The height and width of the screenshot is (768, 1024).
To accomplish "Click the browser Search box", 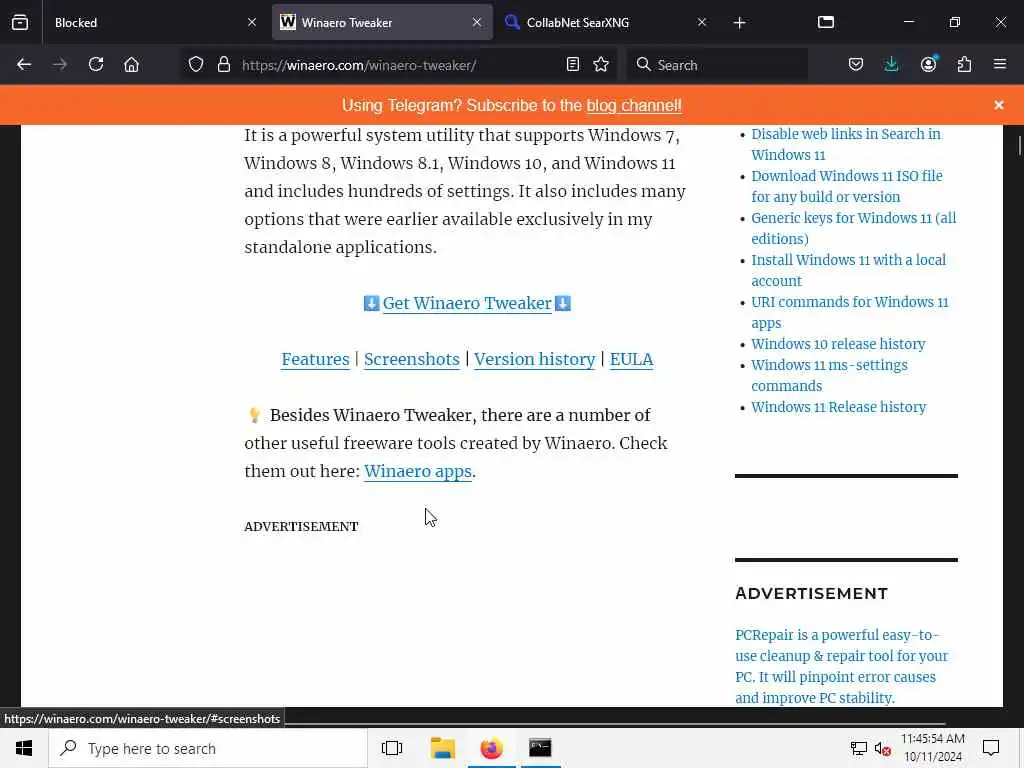I will point(718,65).
